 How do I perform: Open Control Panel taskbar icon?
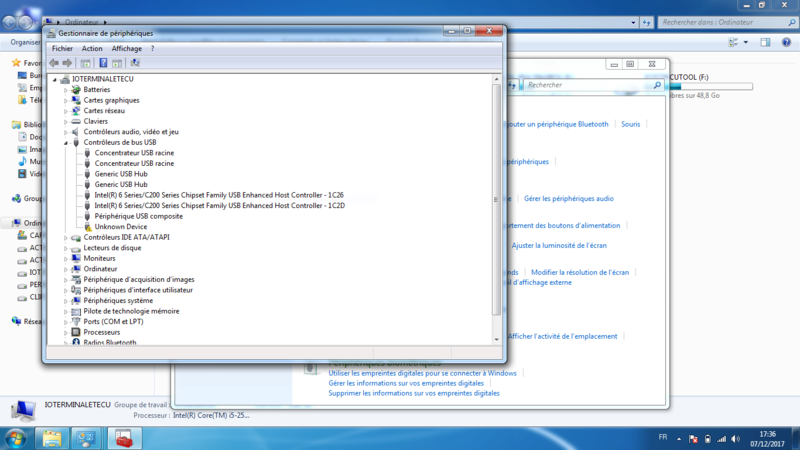[86, 438]
